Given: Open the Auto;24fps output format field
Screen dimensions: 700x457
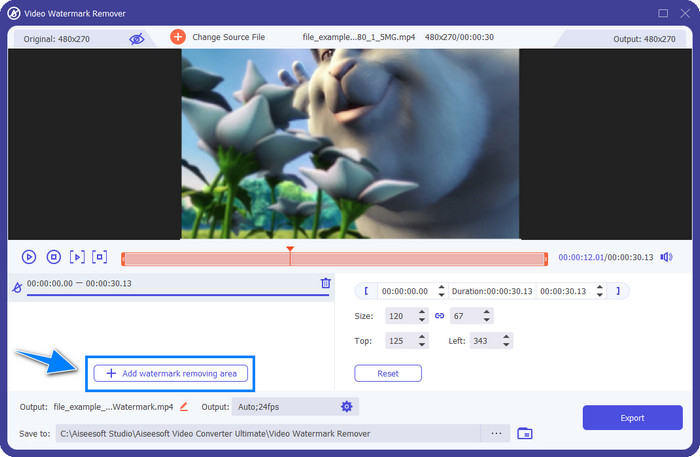Looking at the screenshot, I should 295,407.
